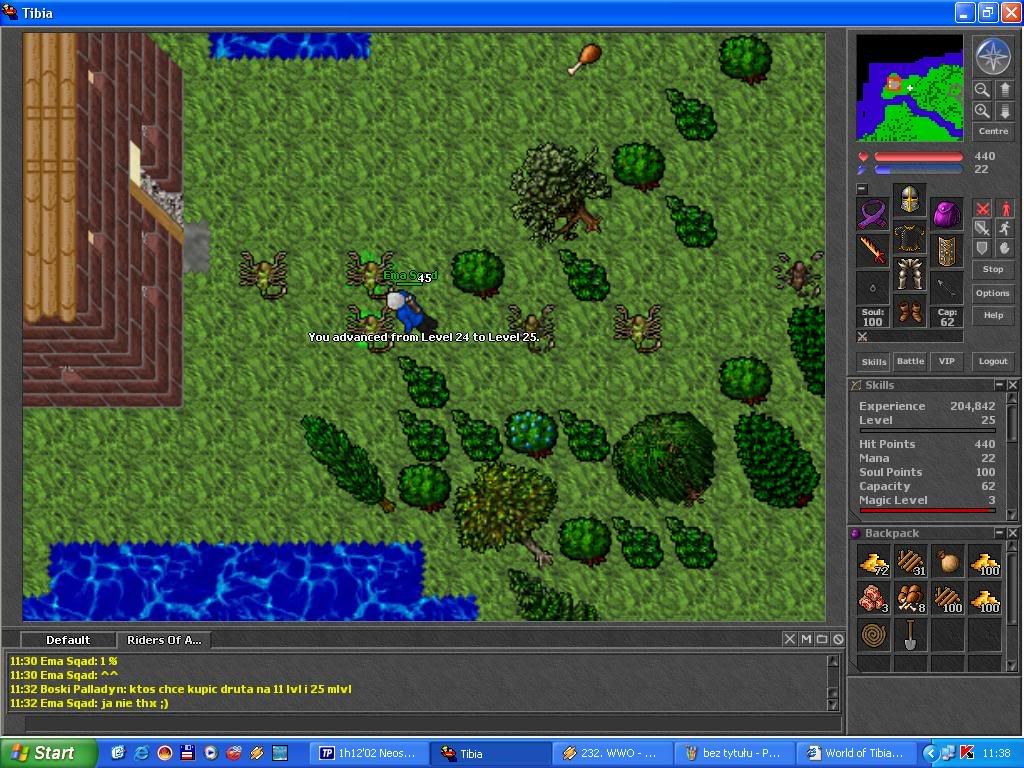Screen dimensions: 1024x768
Task: Select the shovel in the backpack
Action: click(910, 635)
